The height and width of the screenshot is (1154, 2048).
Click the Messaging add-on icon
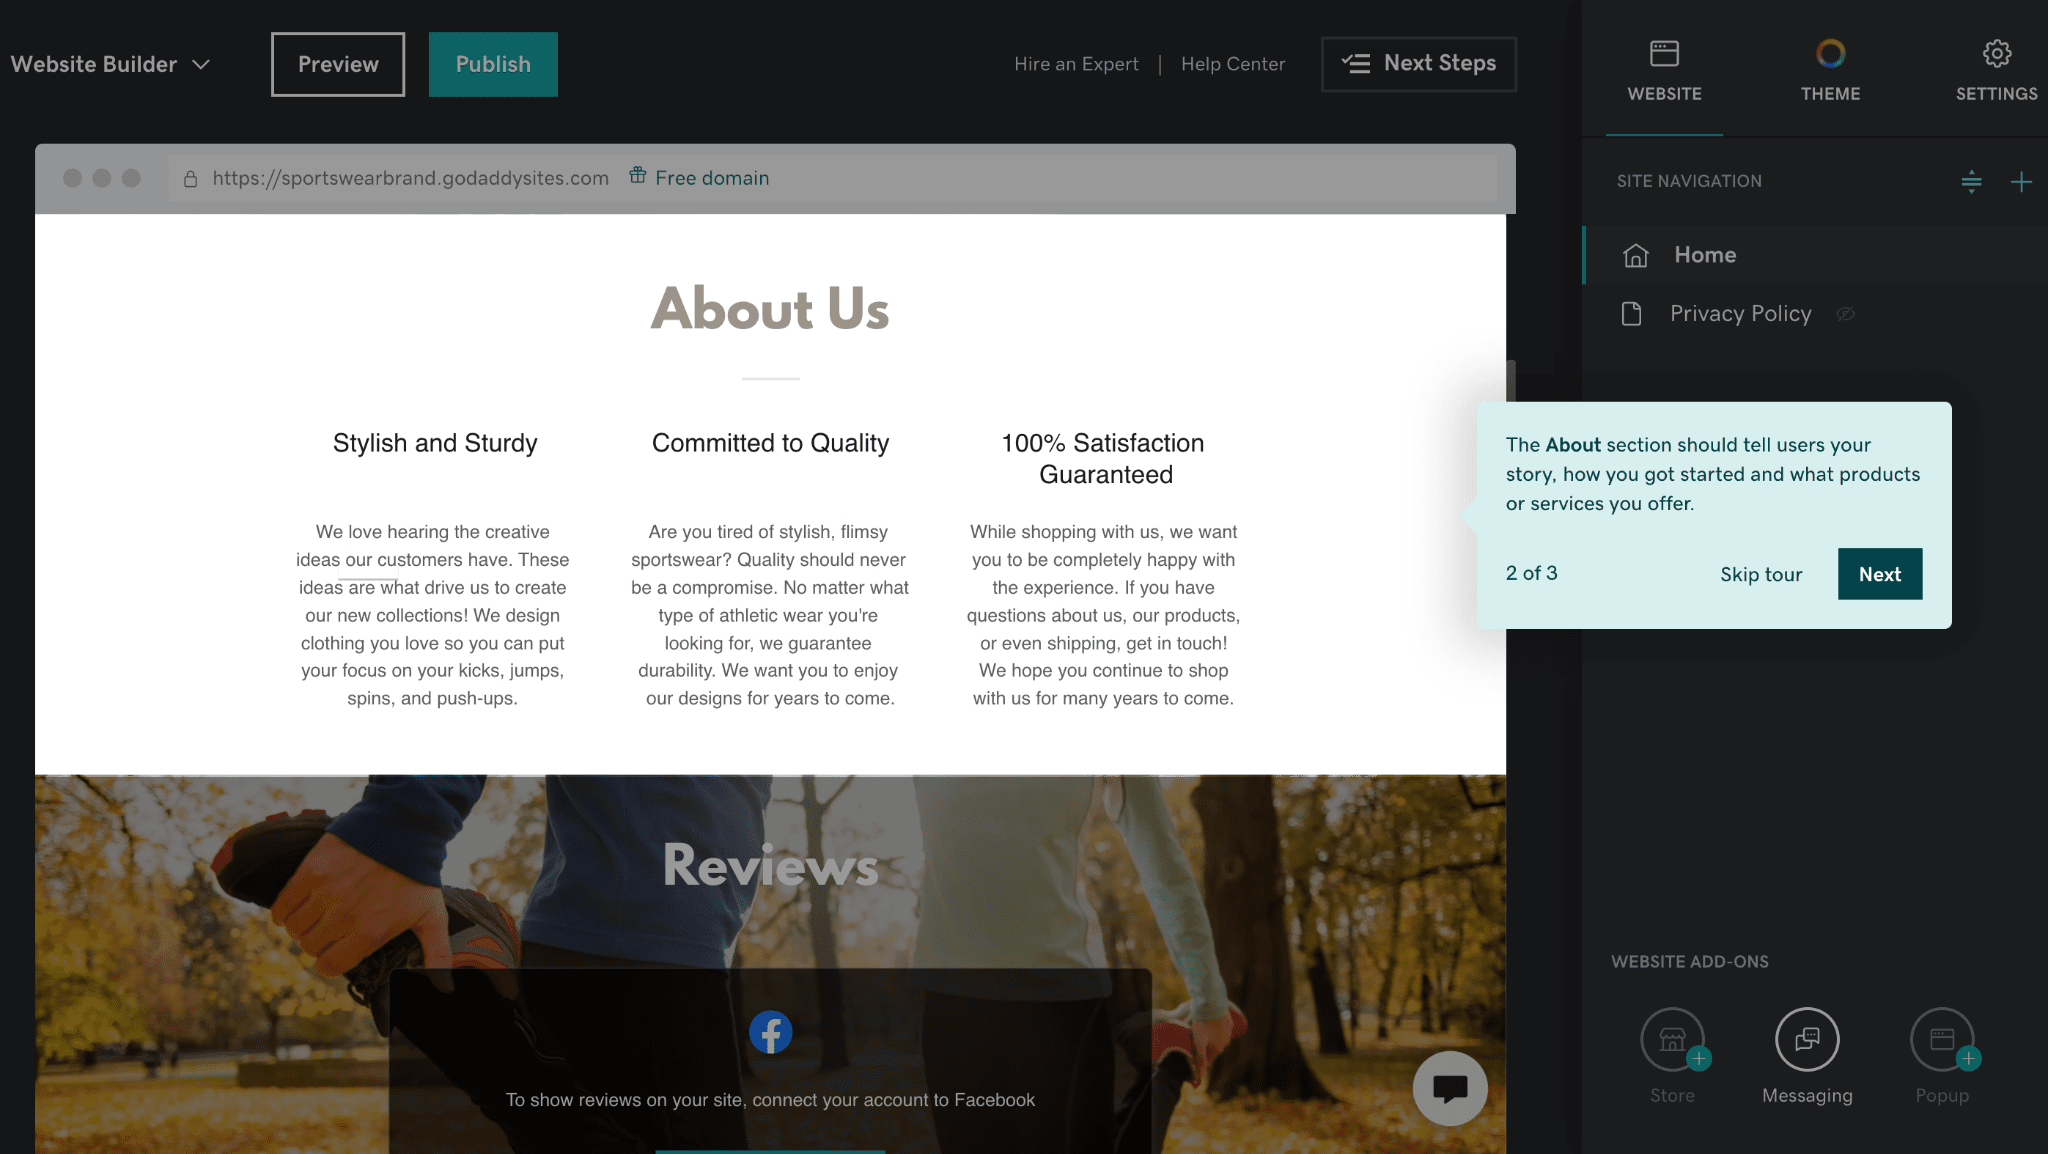(x=1807, y=1040)
